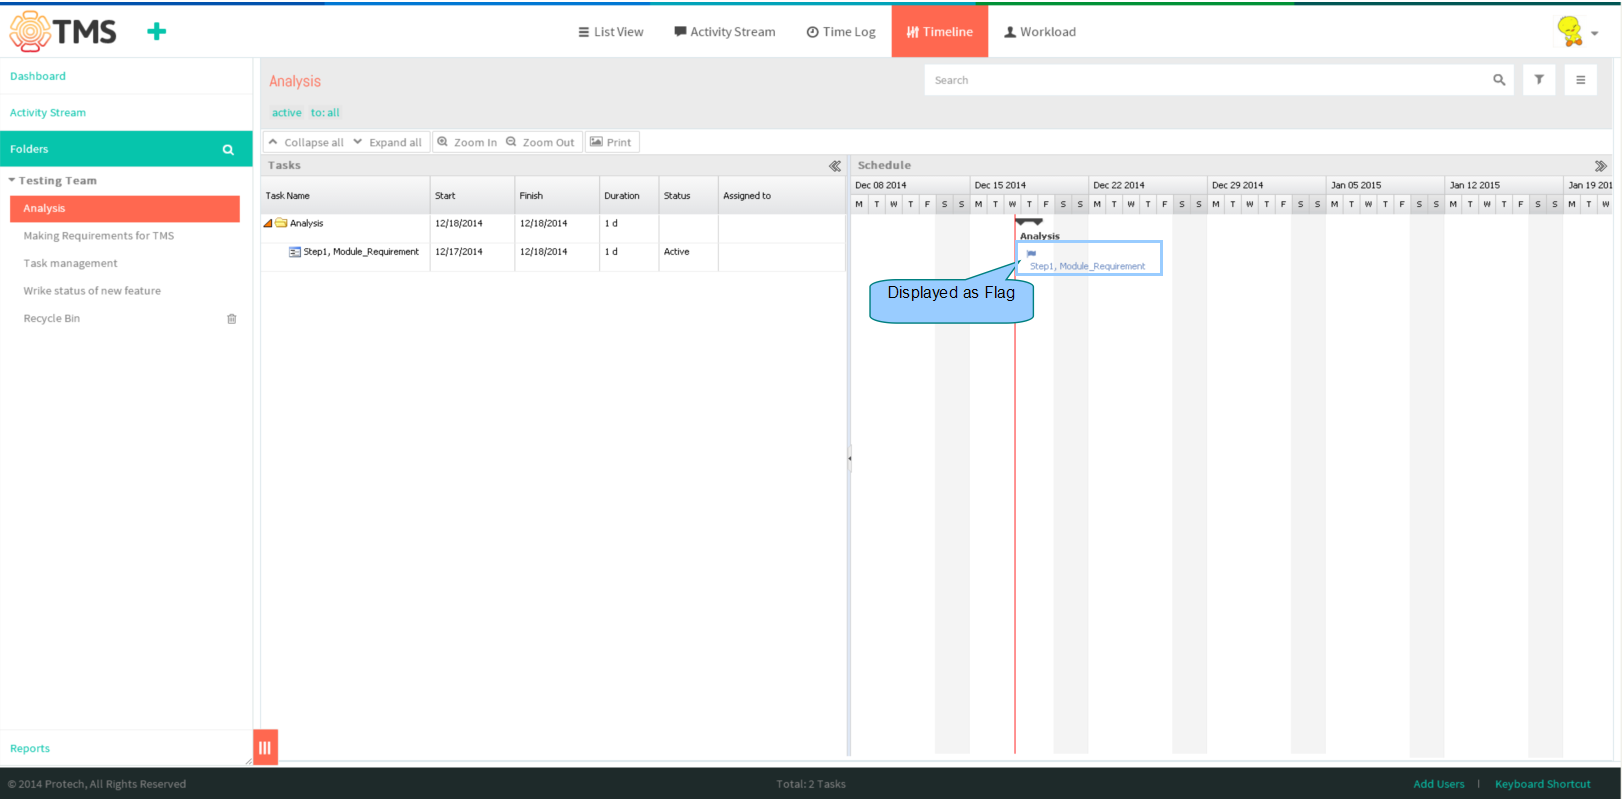This screenshot has height=800, width=1622.
Task: Click the flag milestone icon in schedule
Action: pyautogui.click(x=1031, y=254)
